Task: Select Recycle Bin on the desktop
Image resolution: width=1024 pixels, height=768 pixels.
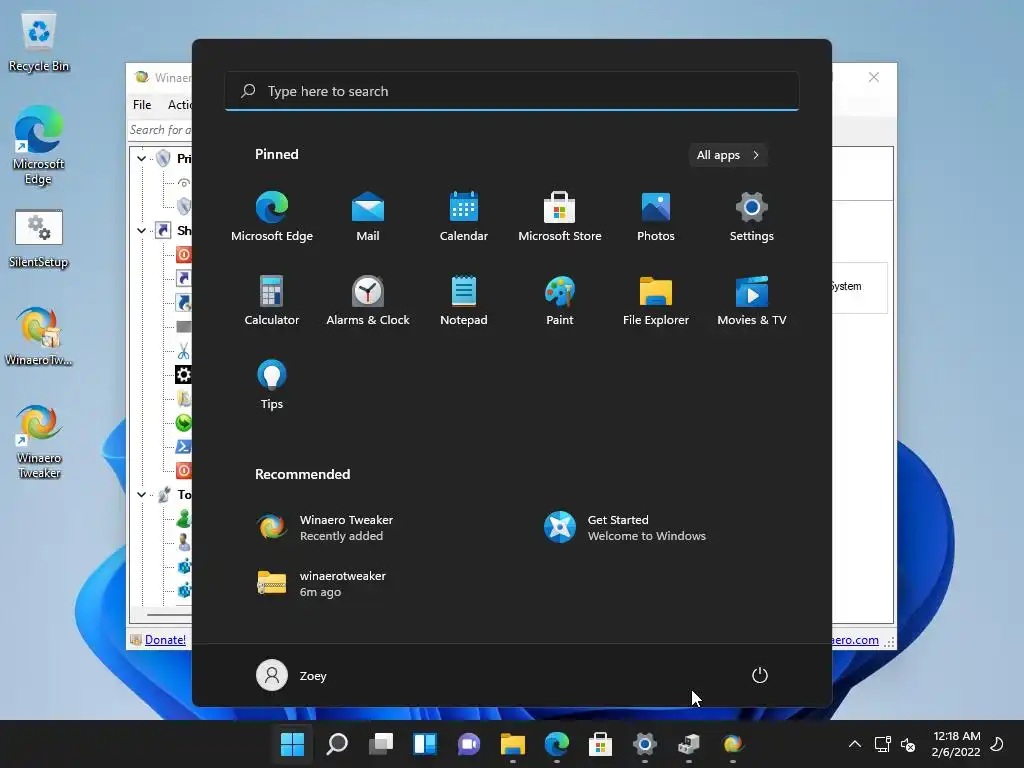Action: [39, 42]
